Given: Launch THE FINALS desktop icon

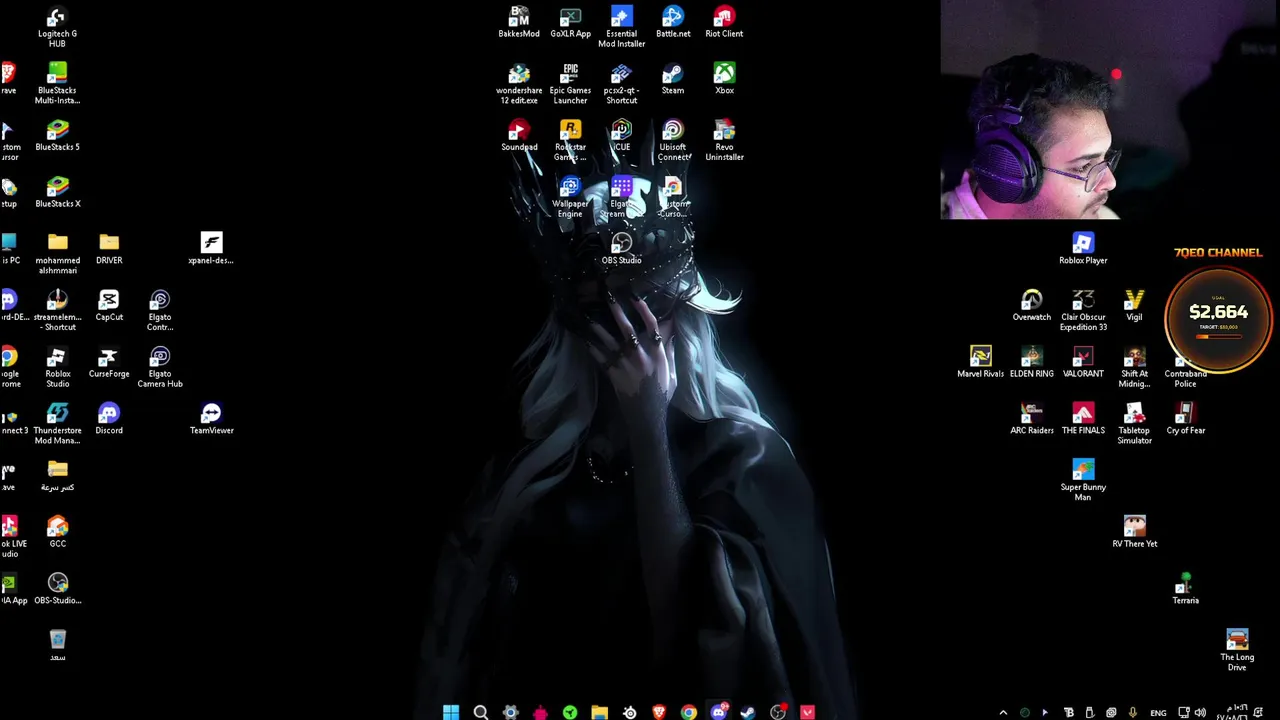Looking at the screenshot, I should click(x=1083, y=420).
